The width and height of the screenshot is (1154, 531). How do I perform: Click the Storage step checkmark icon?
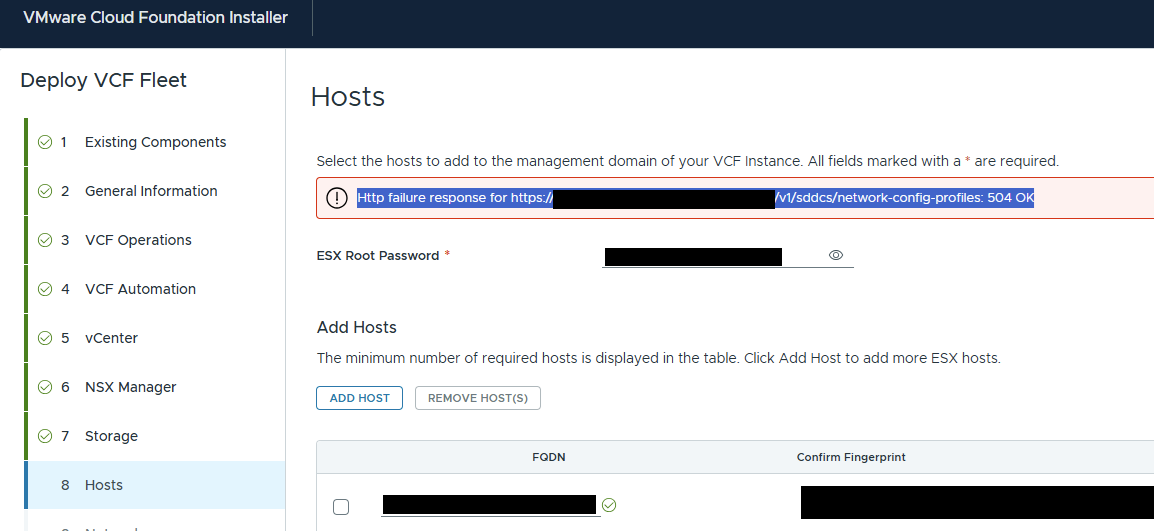[45, 436]
